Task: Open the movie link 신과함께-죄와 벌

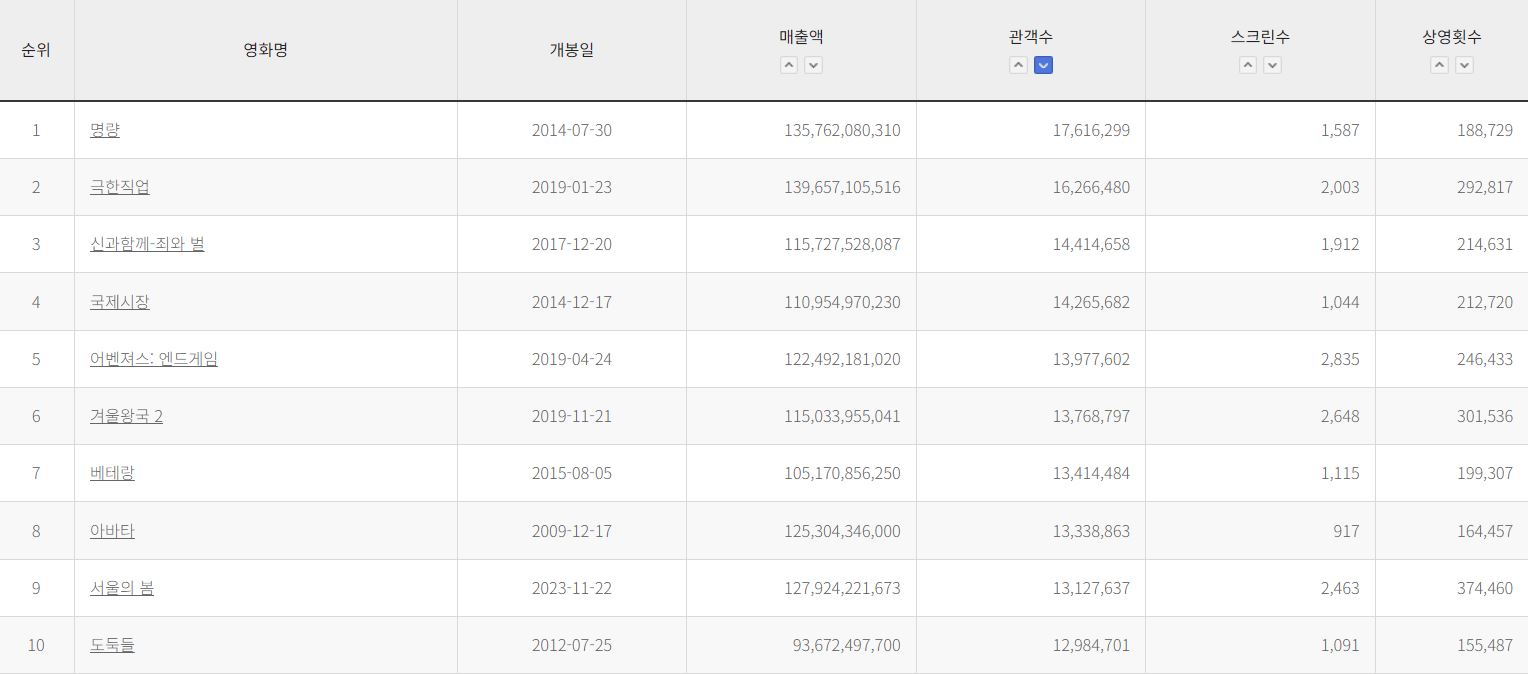Action: [147, 244]
